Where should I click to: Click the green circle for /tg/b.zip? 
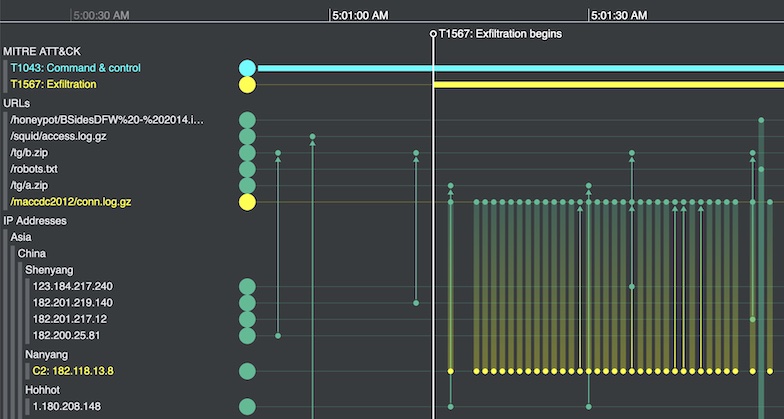point(247,153)
